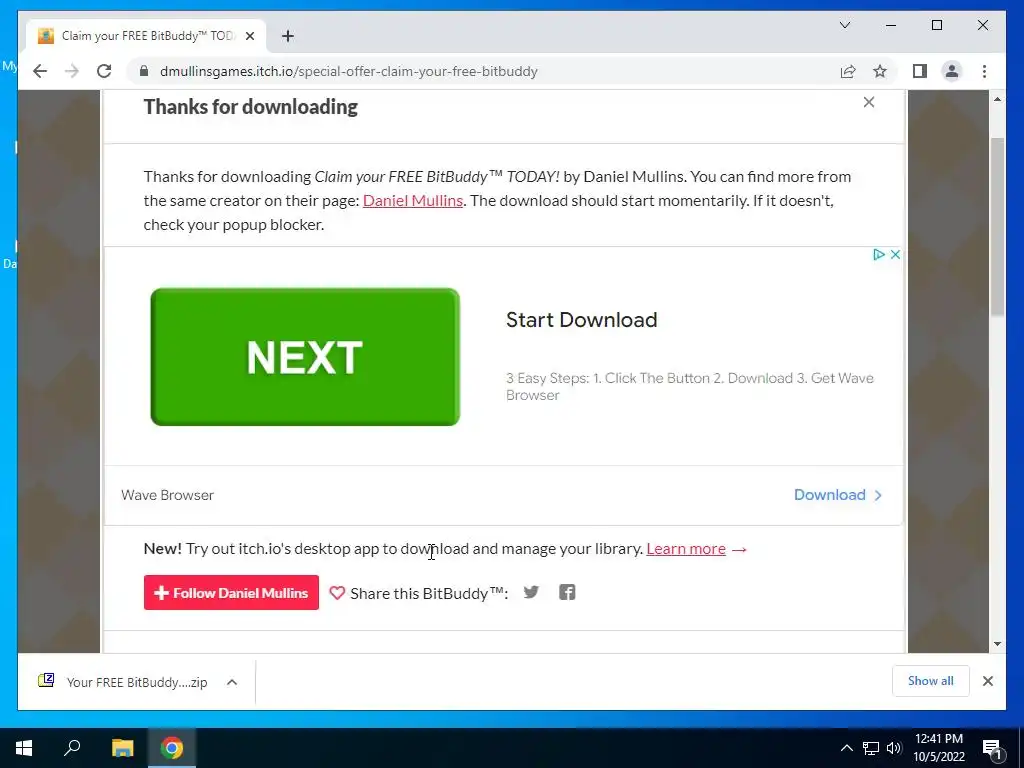Expand the download item options chevron
Viewport: 1024px width, 768px height.
pos(232,682)
